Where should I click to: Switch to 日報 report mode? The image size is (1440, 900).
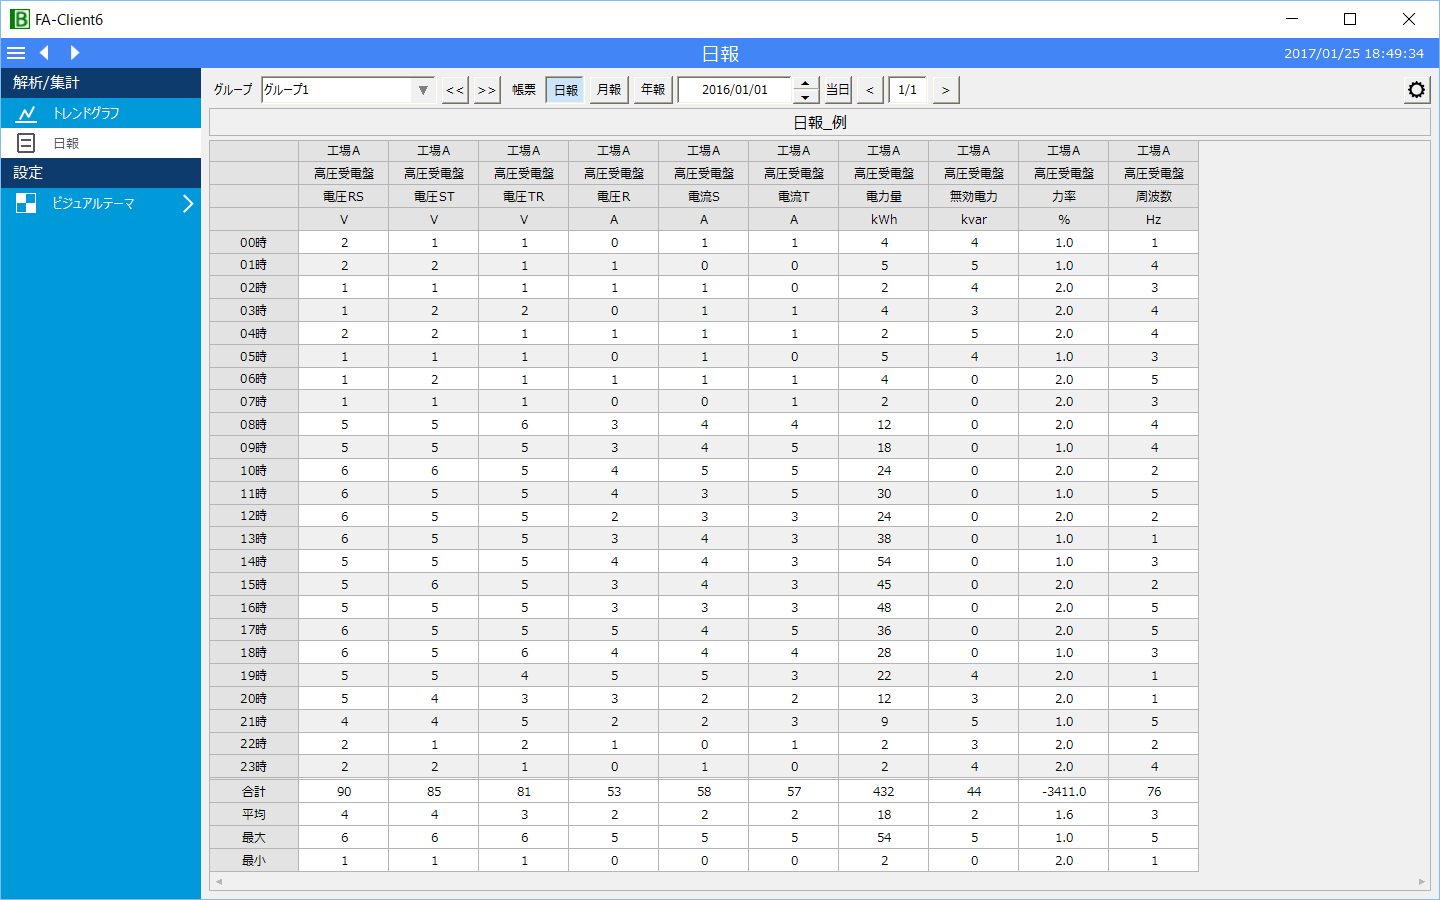click(566, 90)
